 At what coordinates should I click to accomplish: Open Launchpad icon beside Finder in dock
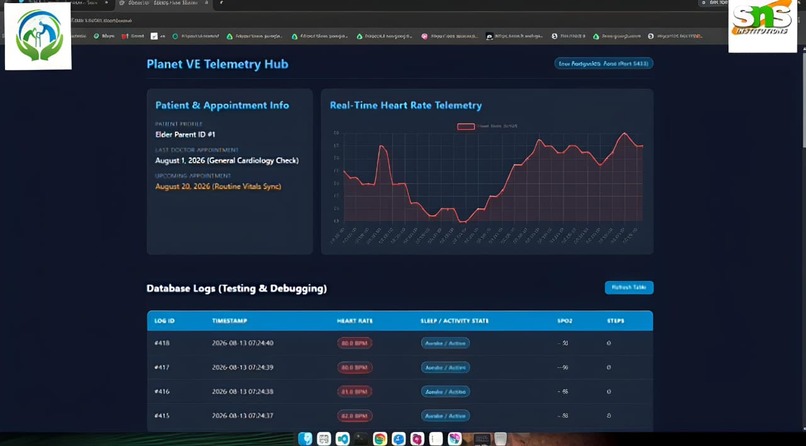pos(324,439)
